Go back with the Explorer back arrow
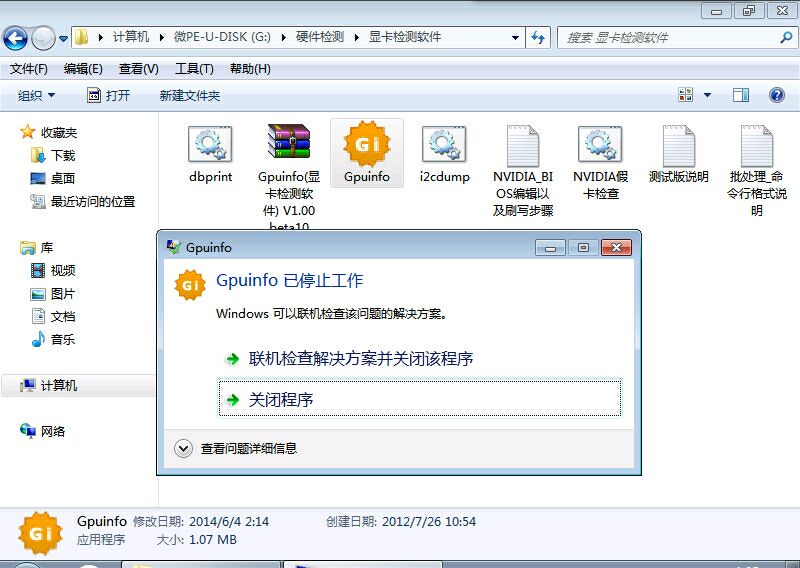The image size is (800, 568). 15,38
